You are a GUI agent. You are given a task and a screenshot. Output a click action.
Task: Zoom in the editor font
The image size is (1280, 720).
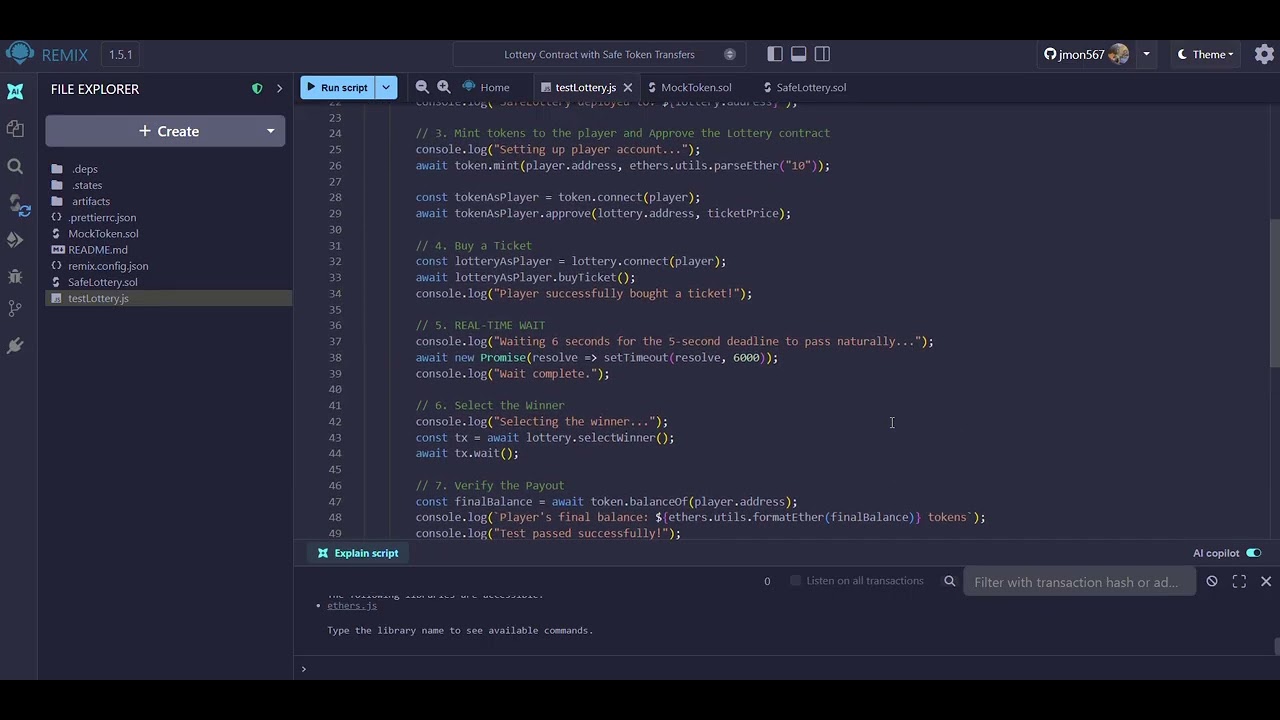pyautogui.click(x=444, y=87)
